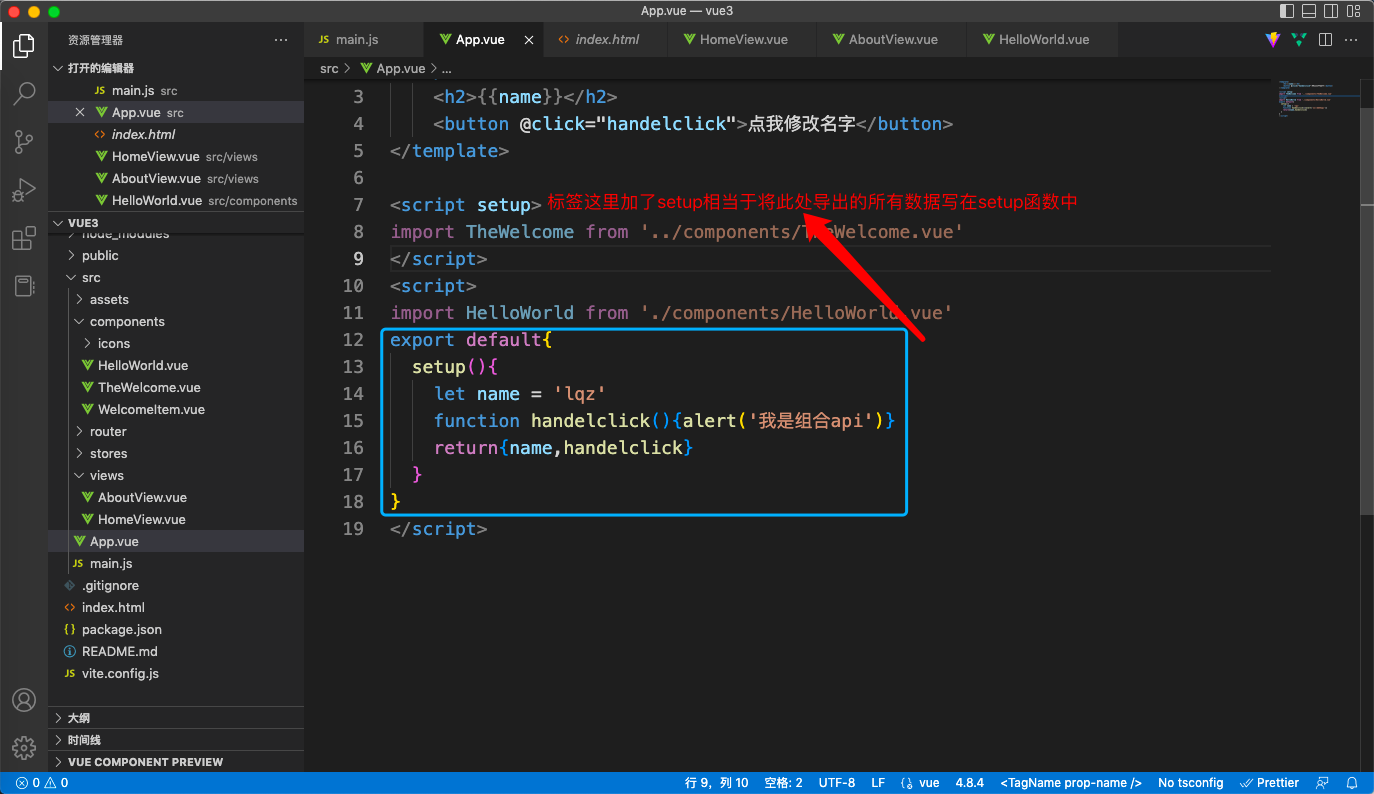This screenshot has width=1374, height=794.
Task: Collapse the src folder
Action: pos(176,278)
